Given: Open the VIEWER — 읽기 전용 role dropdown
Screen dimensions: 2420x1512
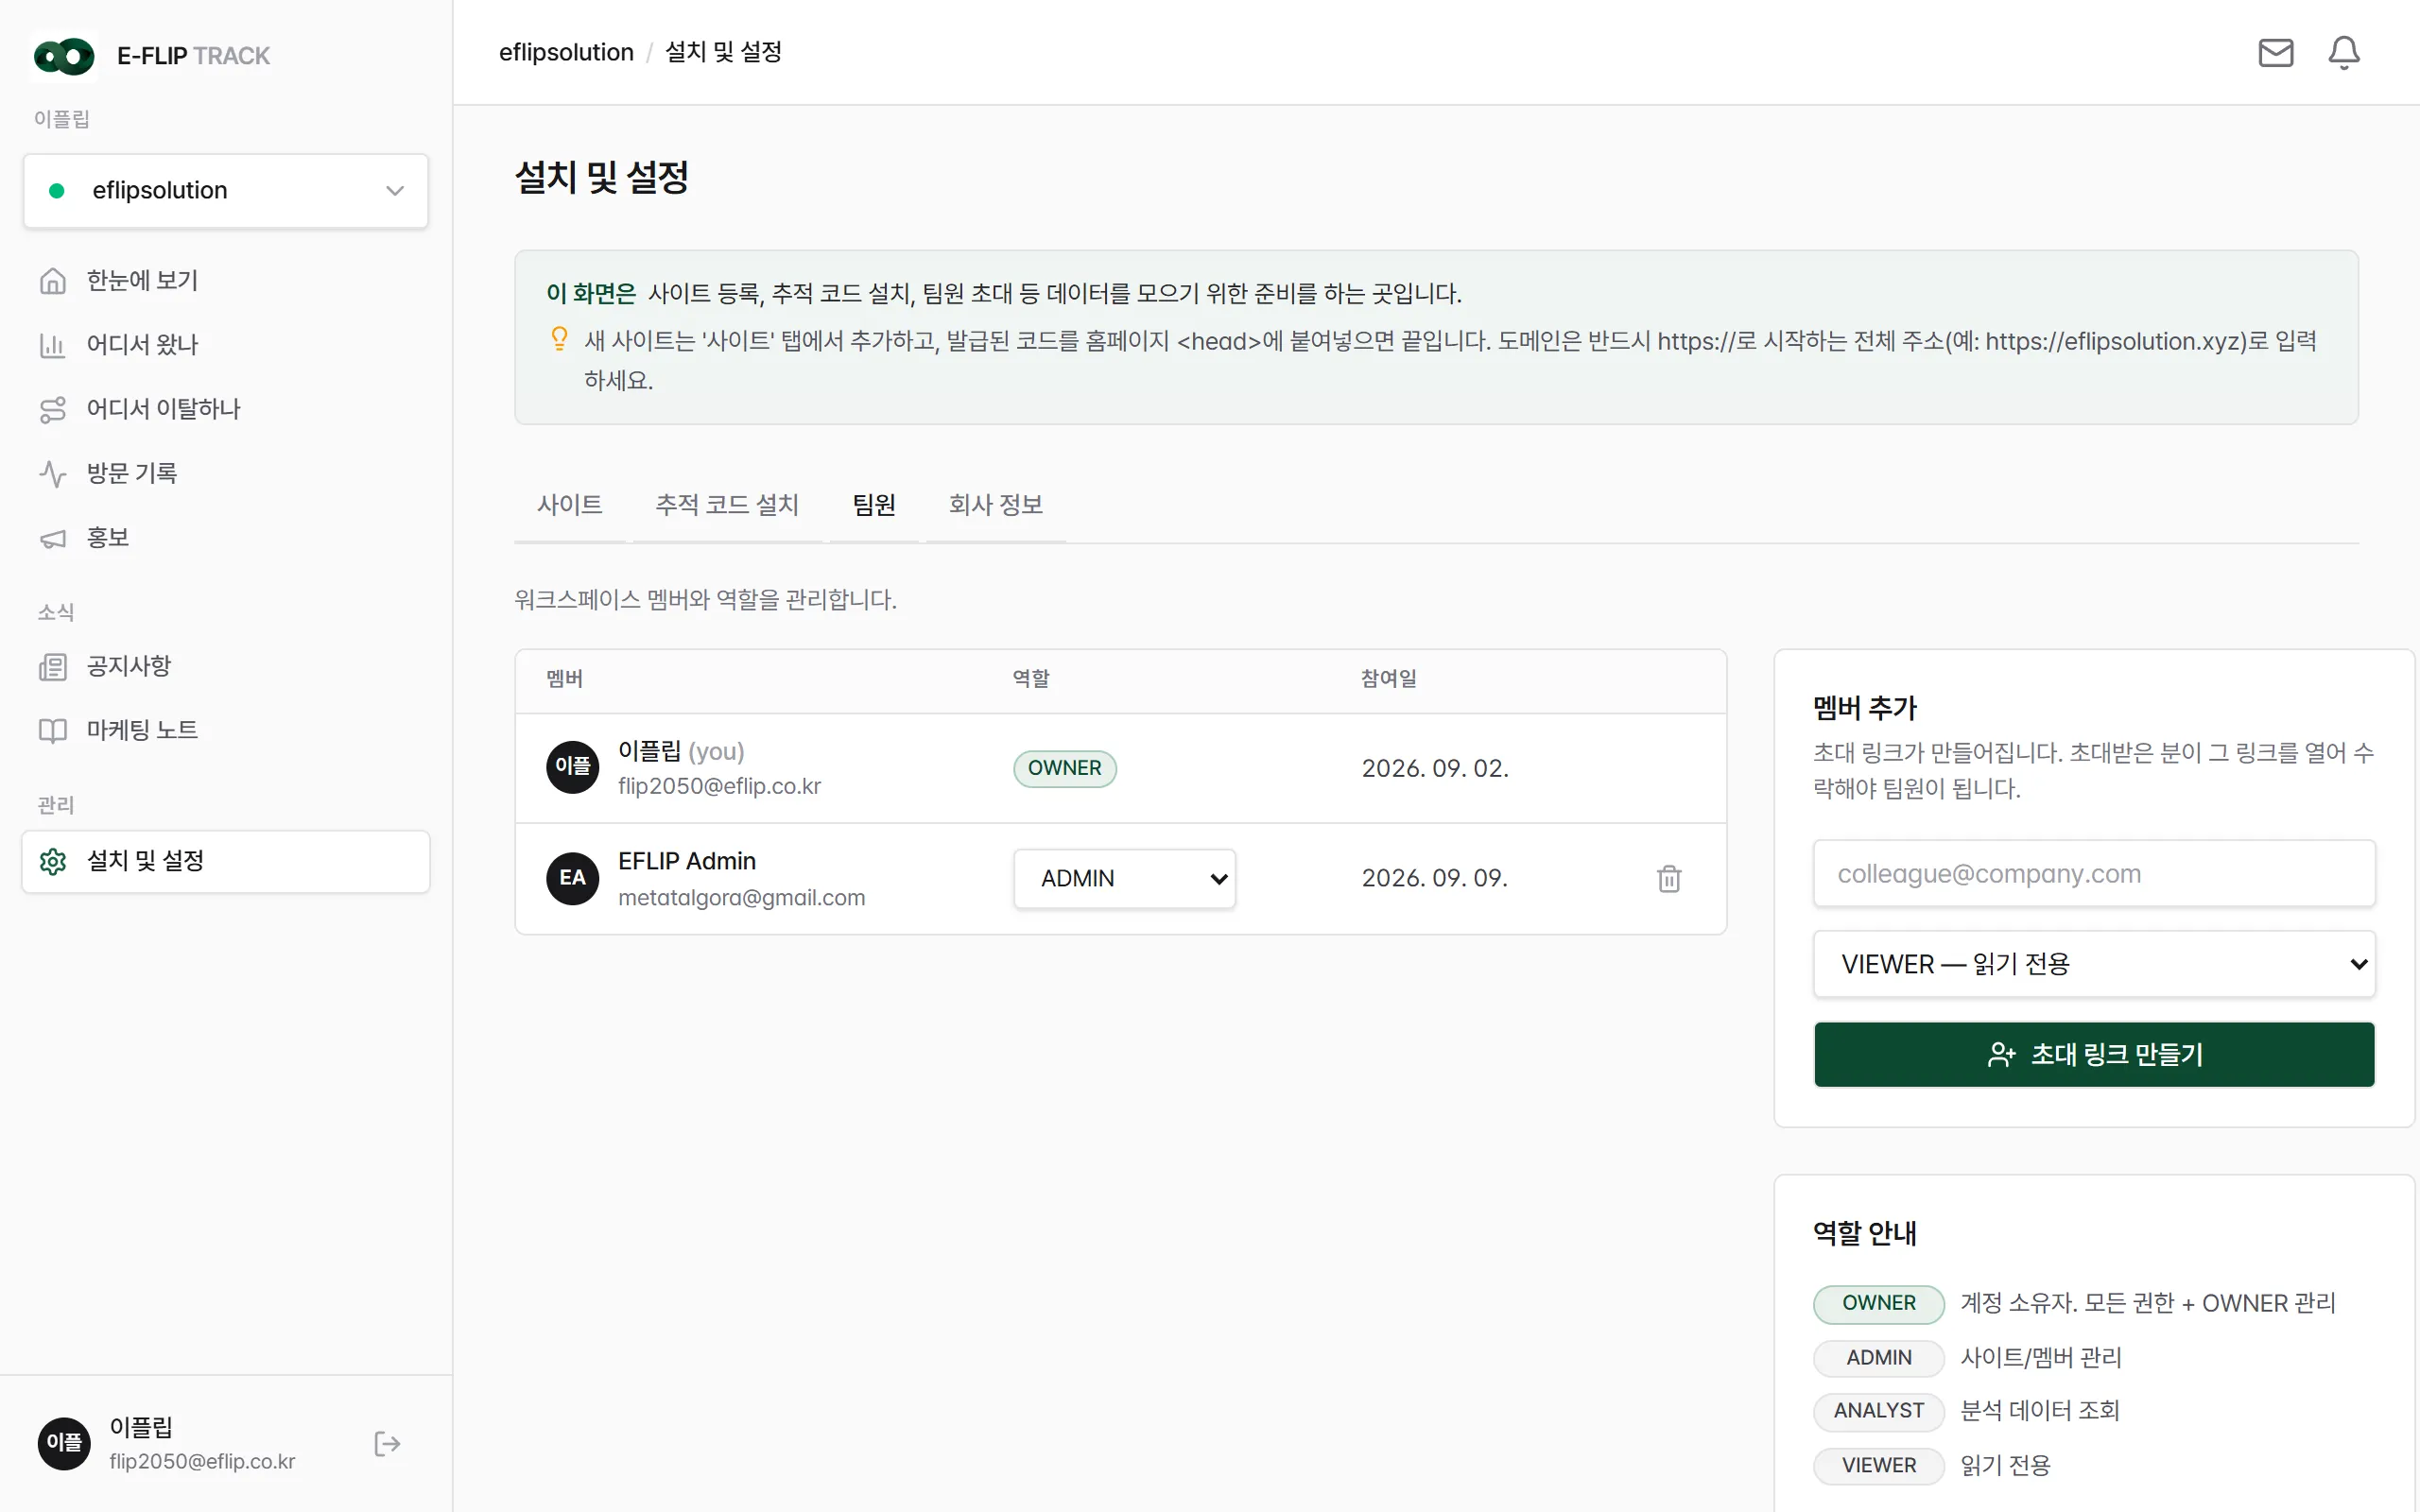Looking at the screenshot, I should (2094, 964).
